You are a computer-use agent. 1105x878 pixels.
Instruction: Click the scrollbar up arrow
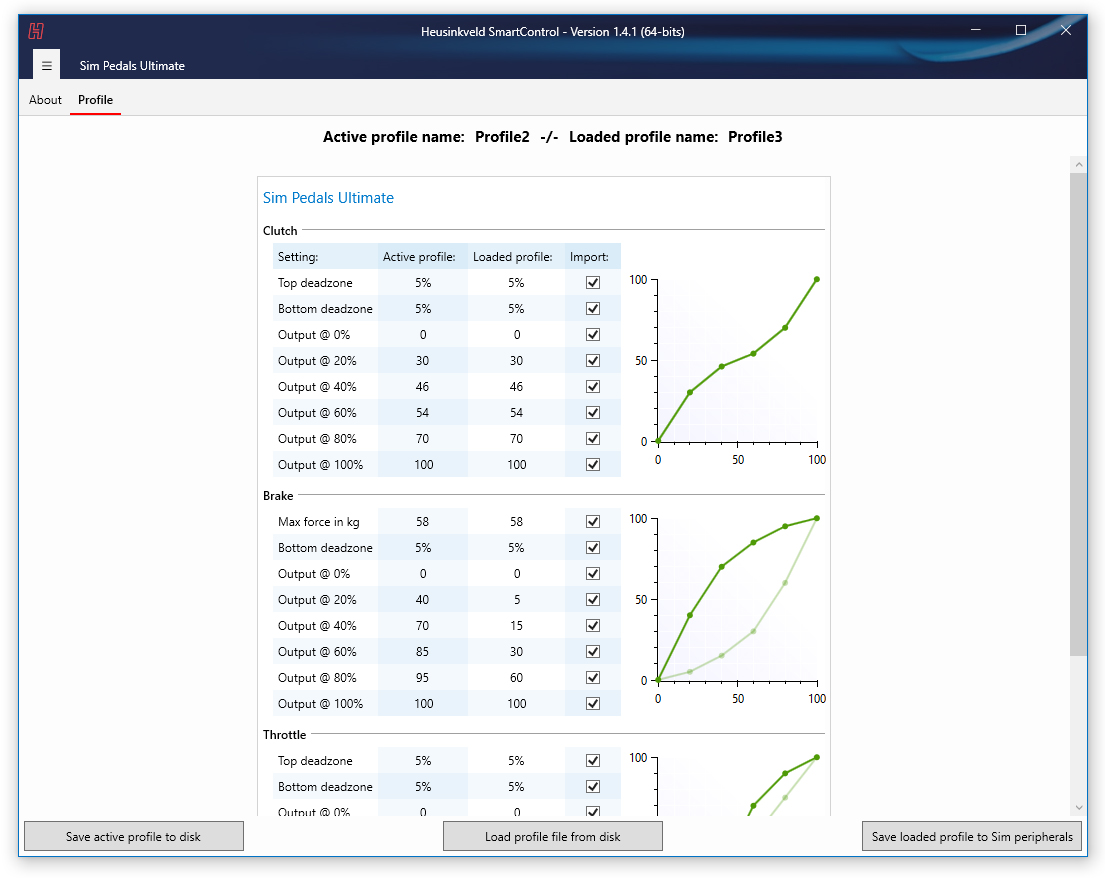tap(1078, 165)
